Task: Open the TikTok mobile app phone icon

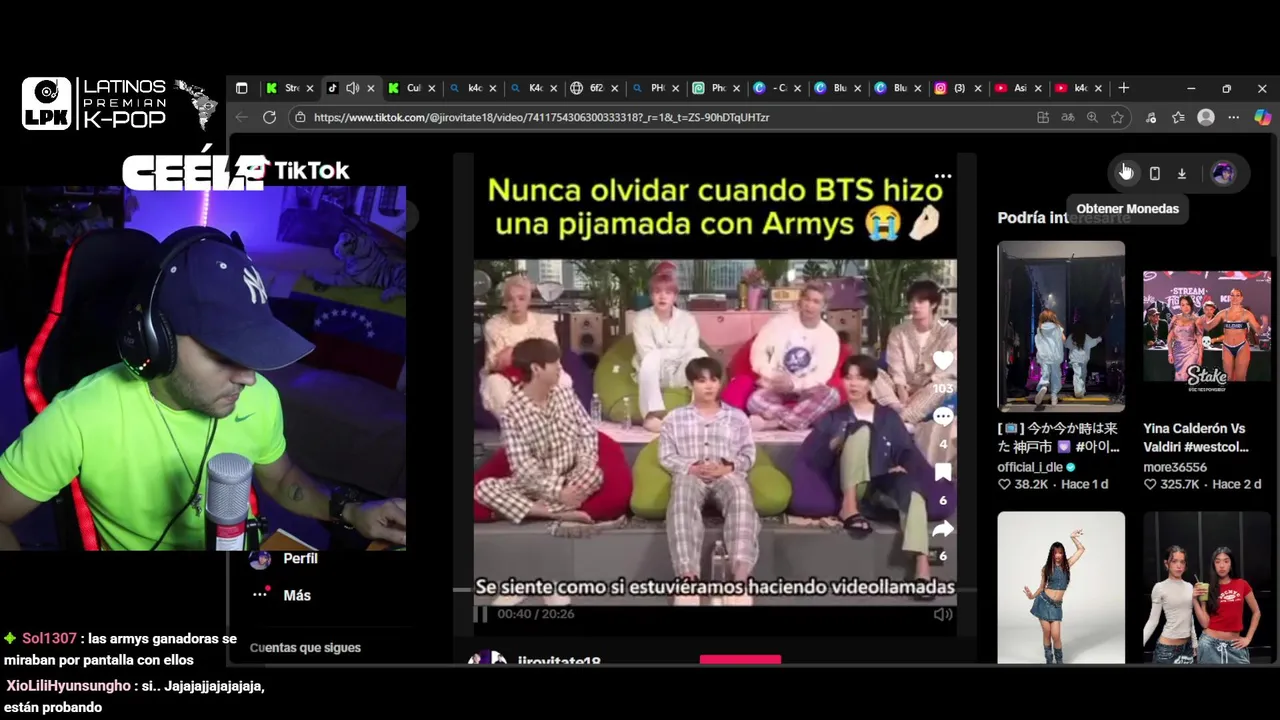Action: (1154, 173)
